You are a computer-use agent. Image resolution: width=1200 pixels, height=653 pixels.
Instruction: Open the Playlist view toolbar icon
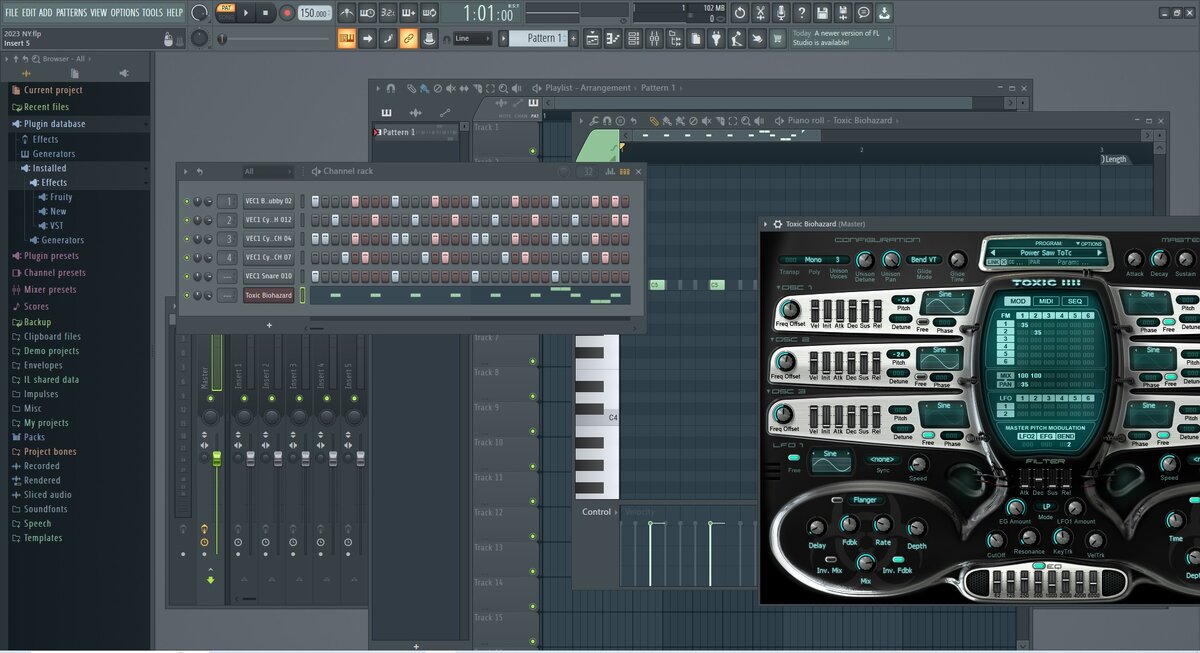click(x=592, y=38)
